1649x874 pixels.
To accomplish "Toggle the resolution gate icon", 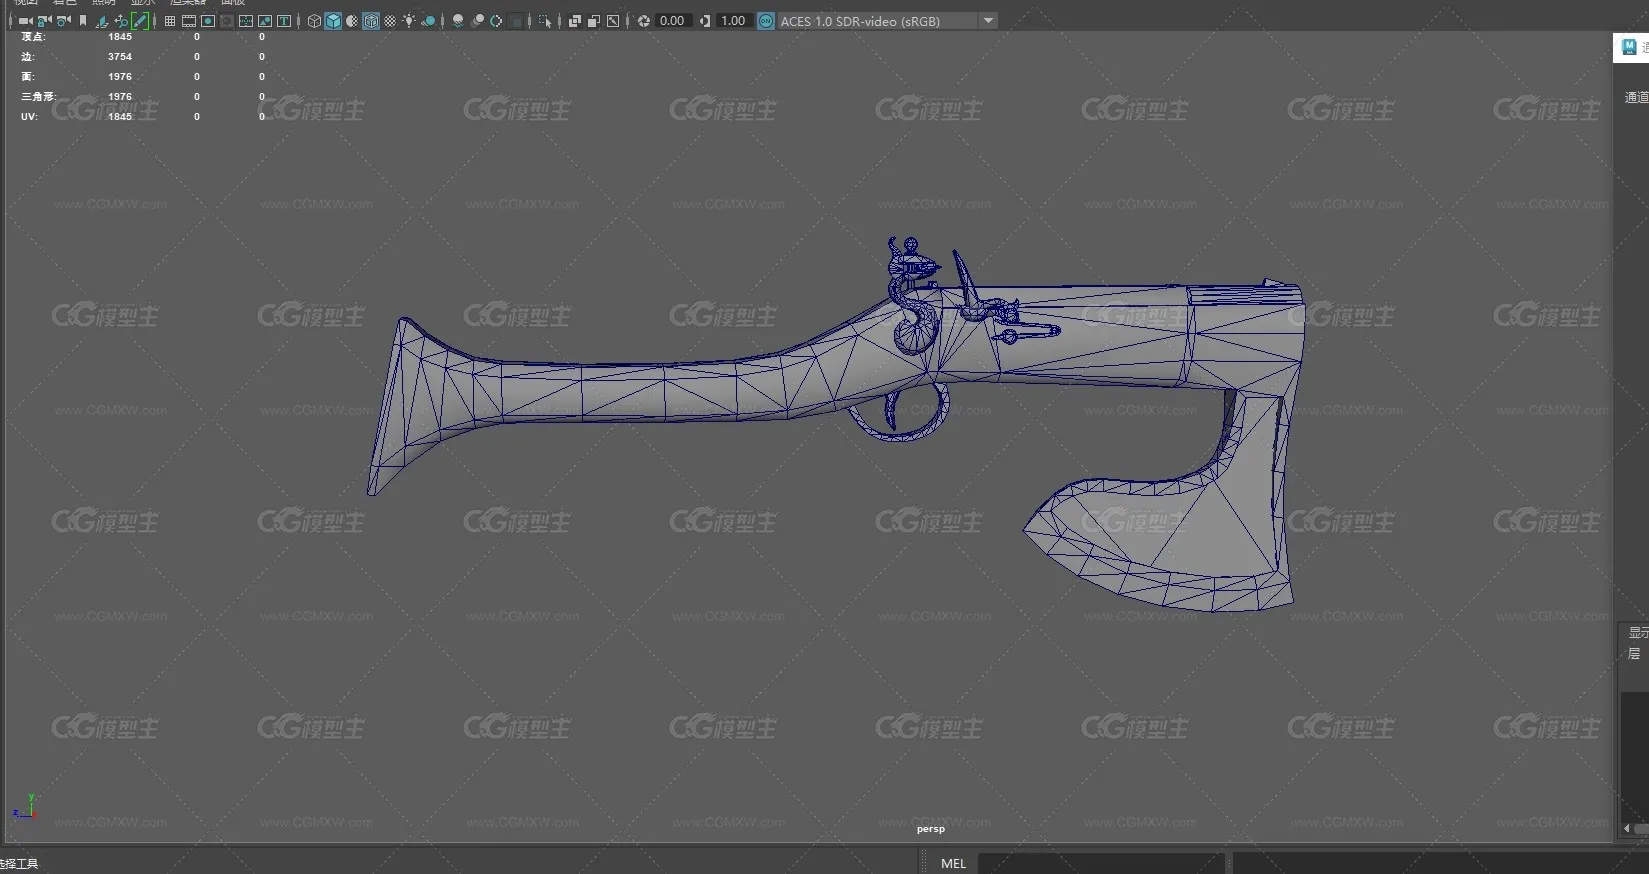I will pos(208,21).
